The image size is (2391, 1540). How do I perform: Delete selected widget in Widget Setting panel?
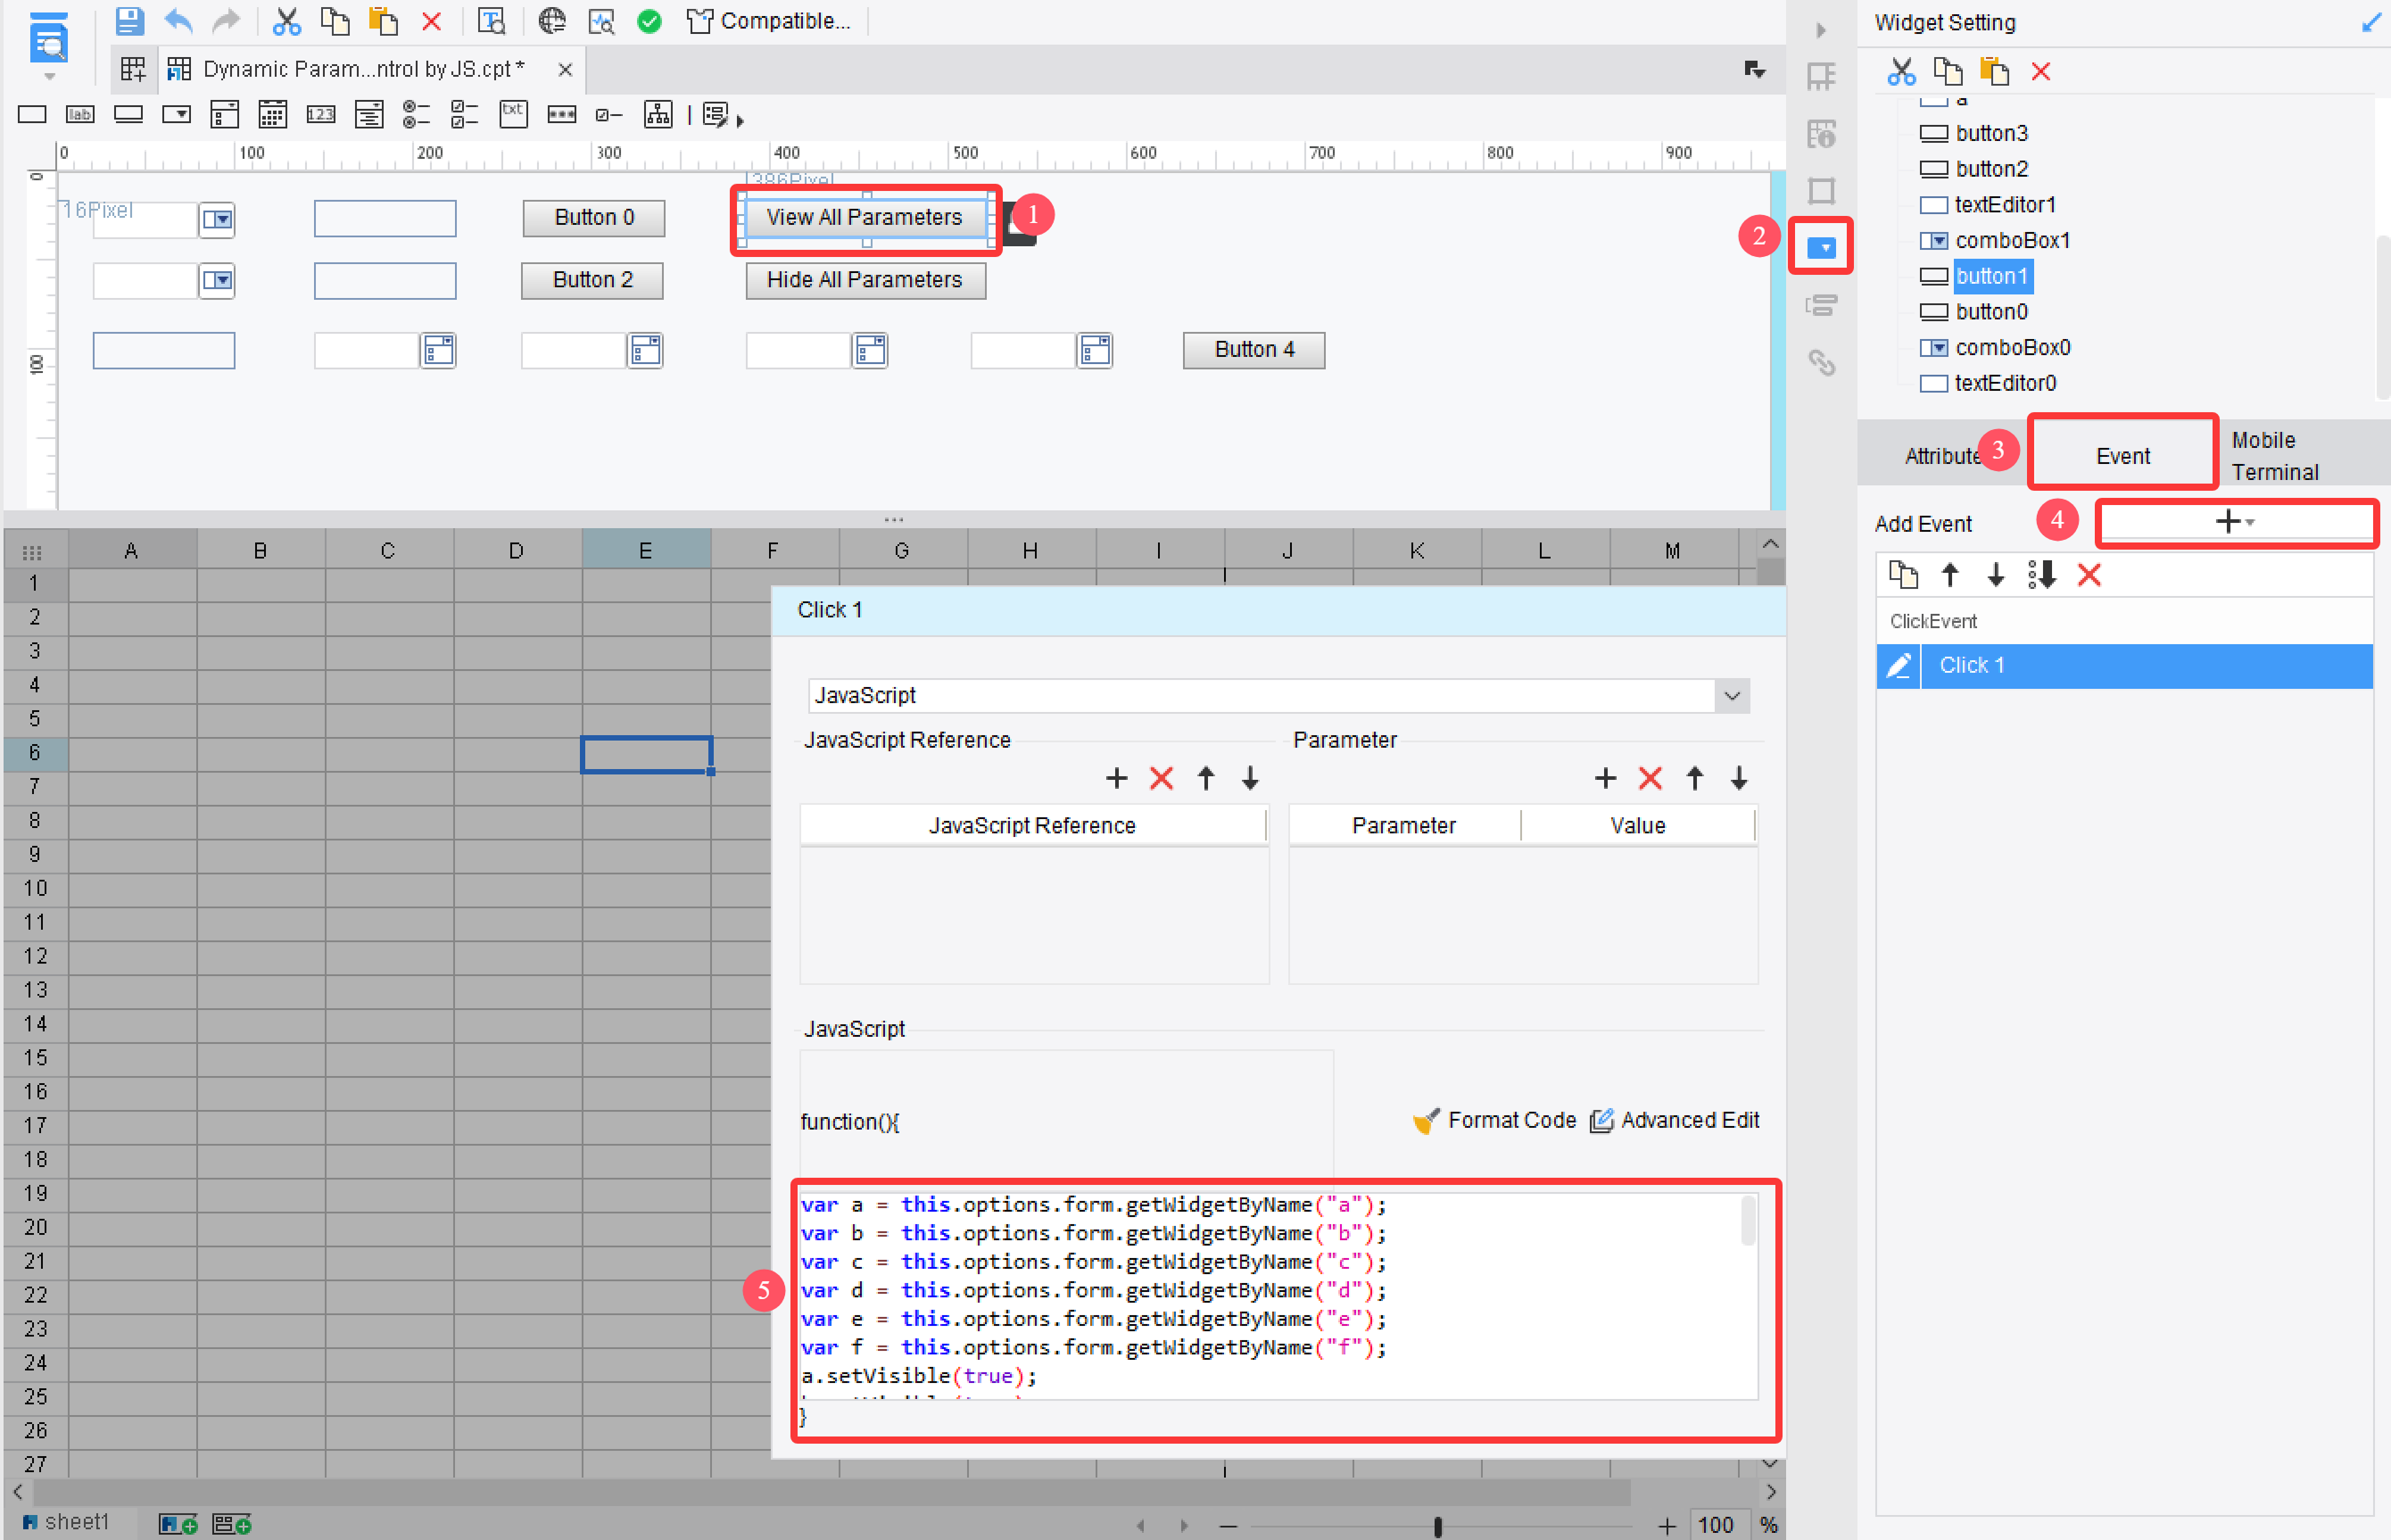(x=2041, y=72)
